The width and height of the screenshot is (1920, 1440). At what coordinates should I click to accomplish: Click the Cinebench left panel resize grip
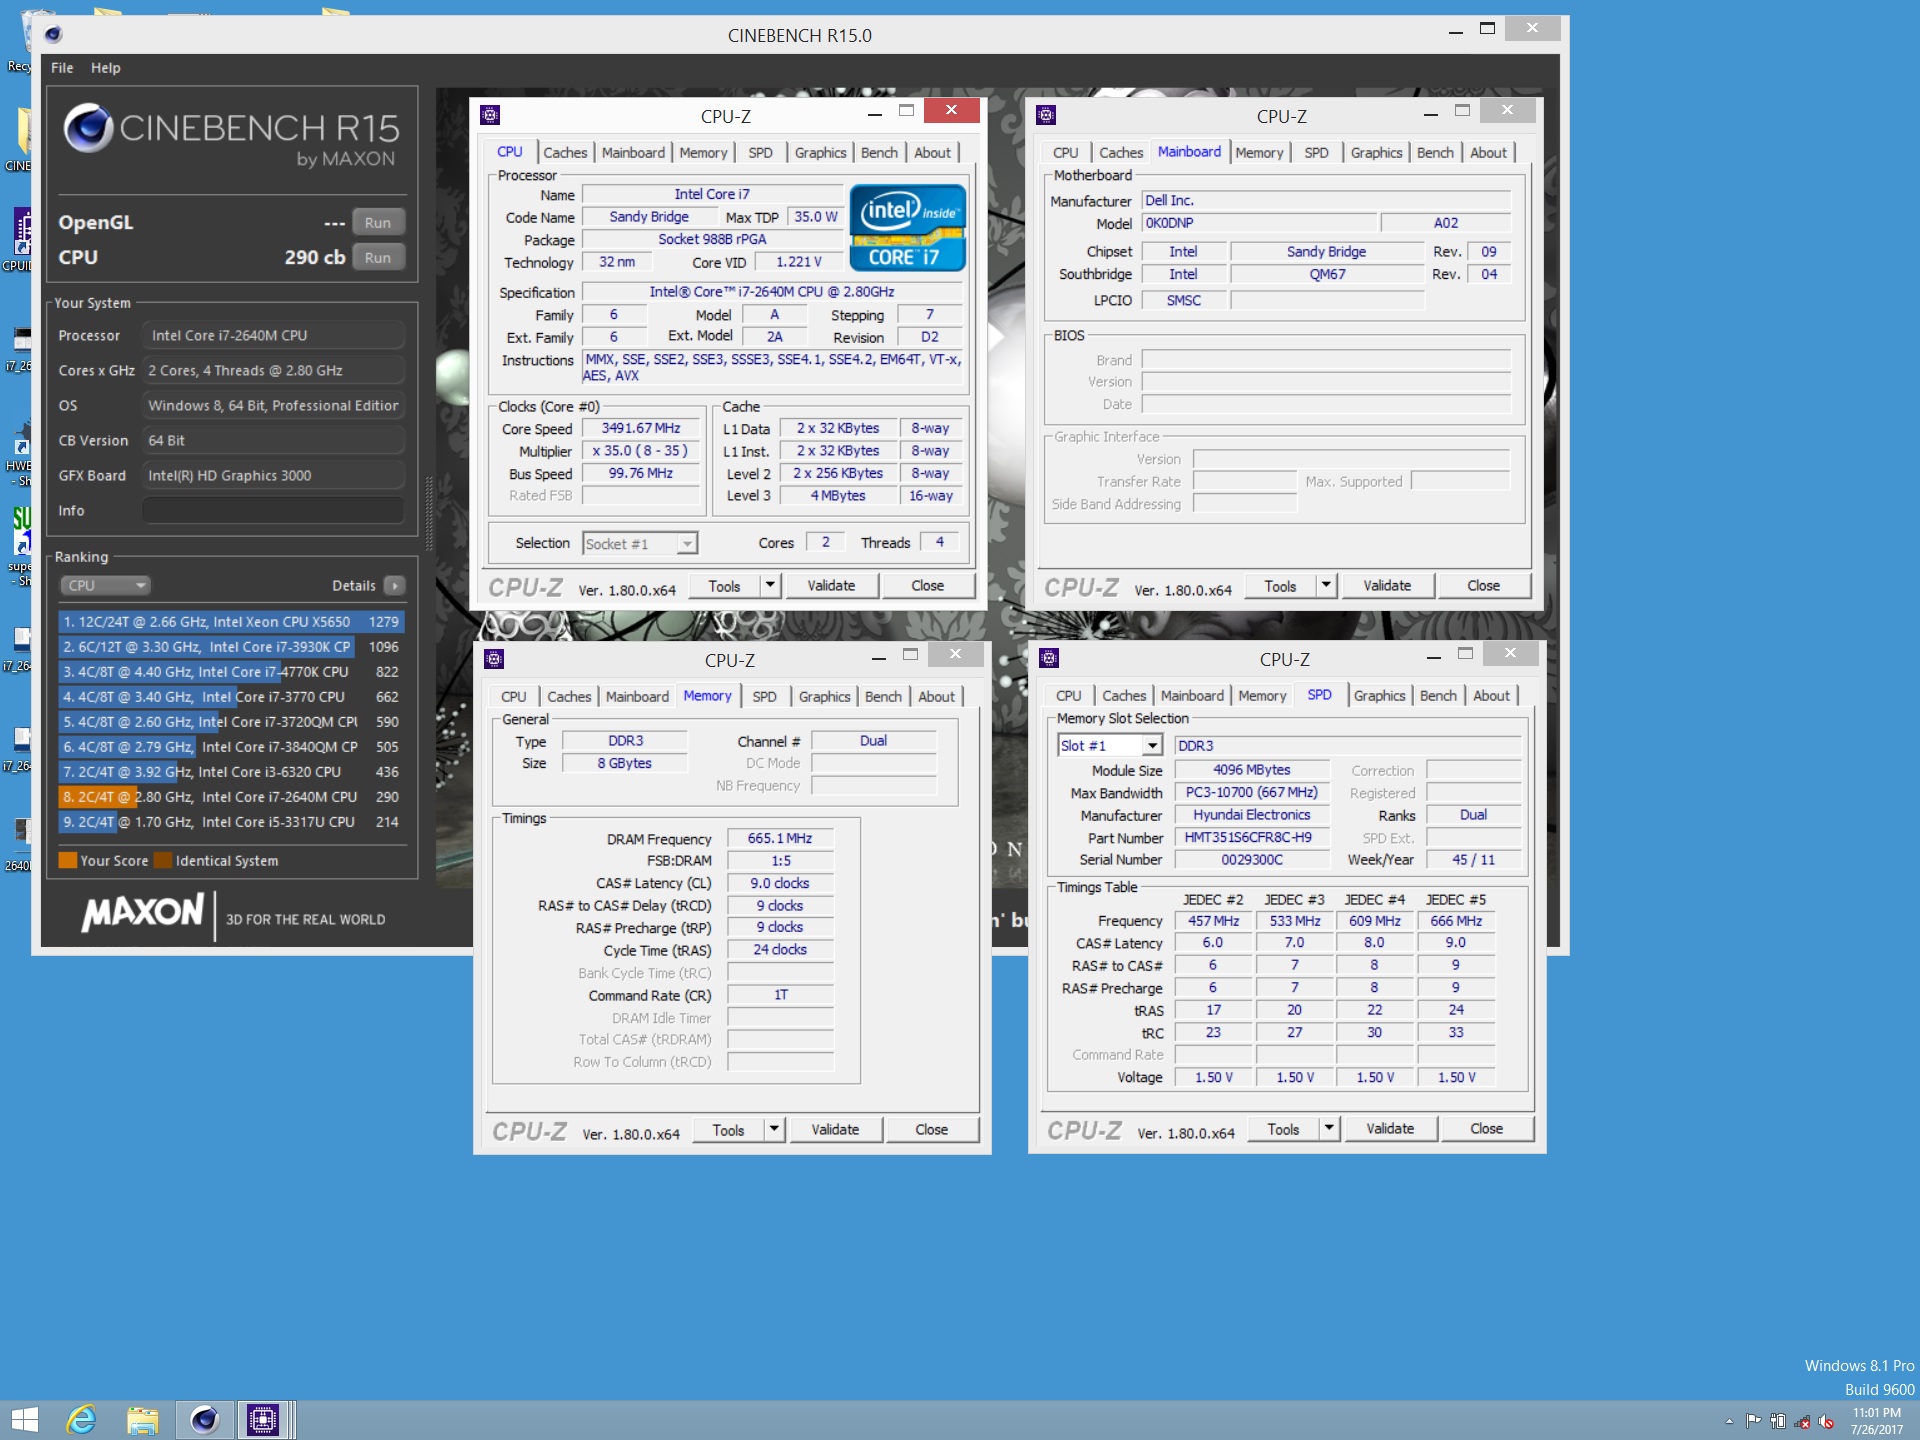point(429,512)
